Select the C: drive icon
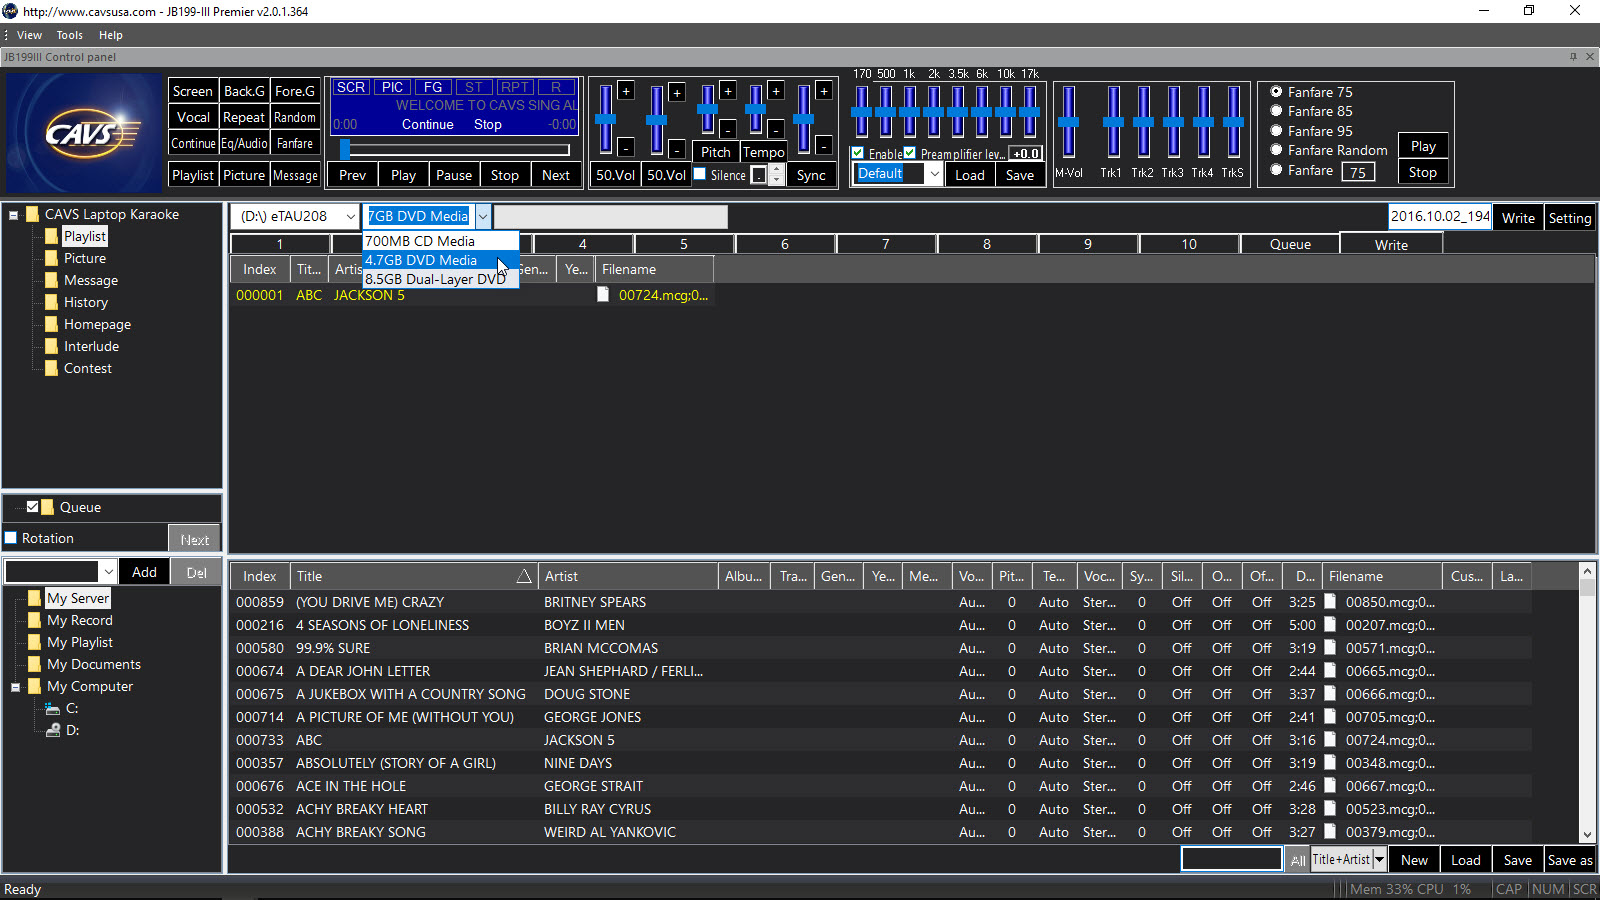Screen dimensions: 1600x900 point(53,708)
